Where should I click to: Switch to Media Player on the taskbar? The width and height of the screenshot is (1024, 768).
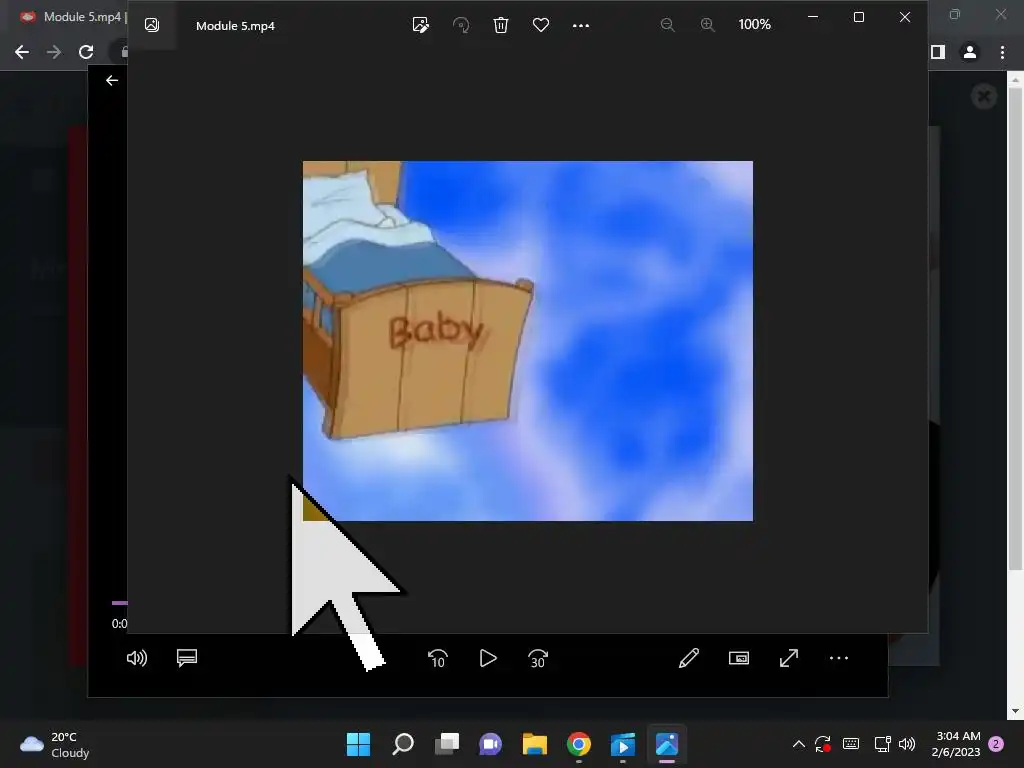[x=623, y=744]
